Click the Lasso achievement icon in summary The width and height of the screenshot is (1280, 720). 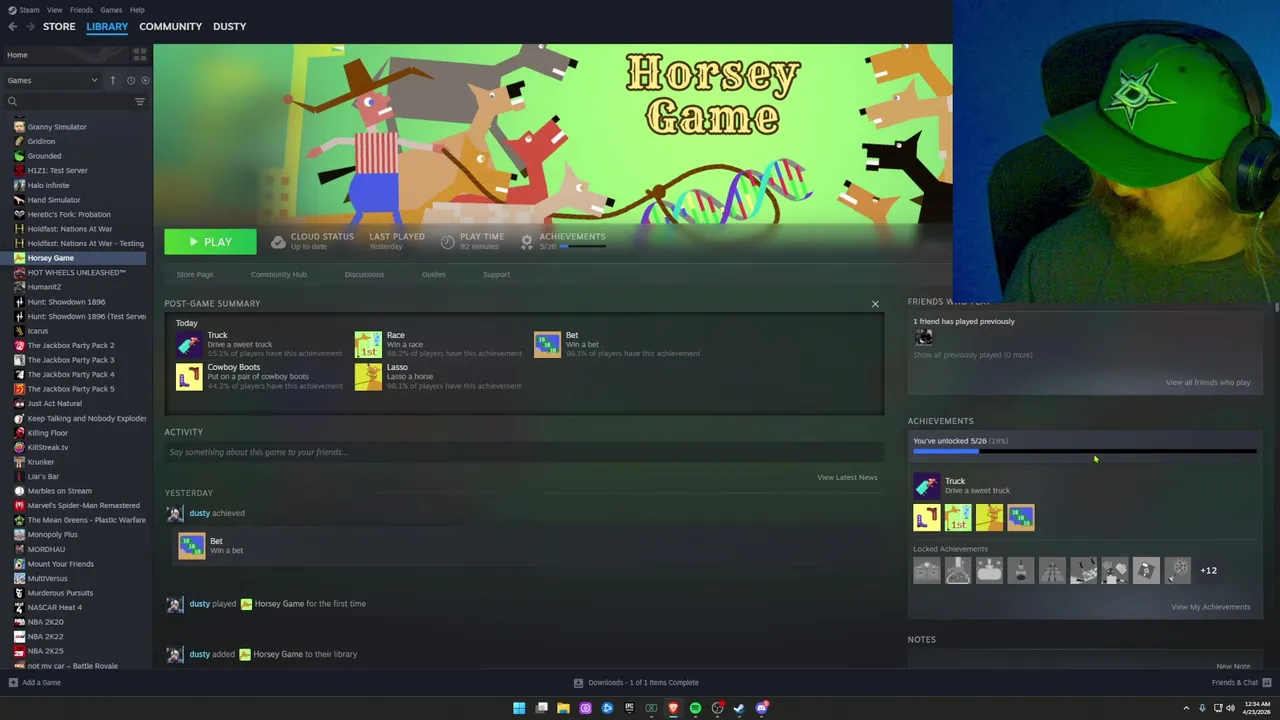point(368,377)
